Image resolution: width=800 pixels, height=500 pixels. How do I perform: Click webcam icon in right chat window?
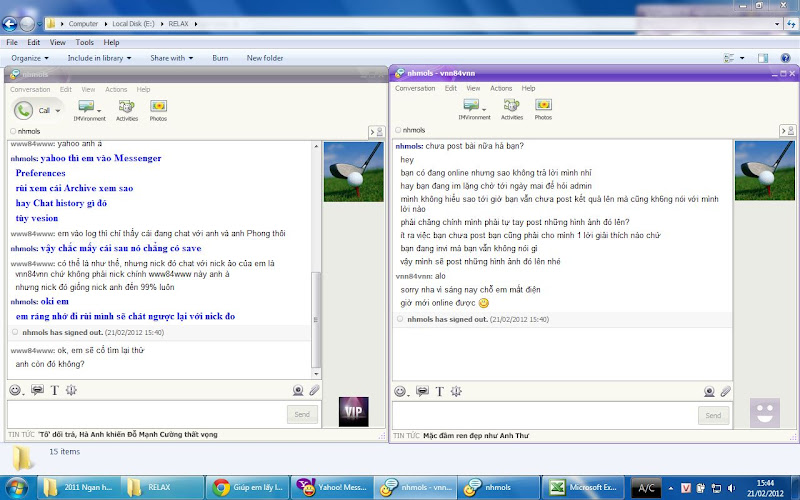pyautogui.click(x=709, y=391)
